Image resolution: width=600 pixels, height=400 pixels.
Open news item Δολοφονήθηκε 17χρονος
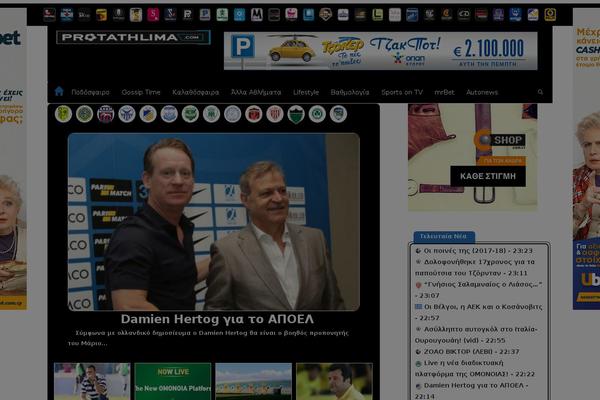(x=475, y=268)
